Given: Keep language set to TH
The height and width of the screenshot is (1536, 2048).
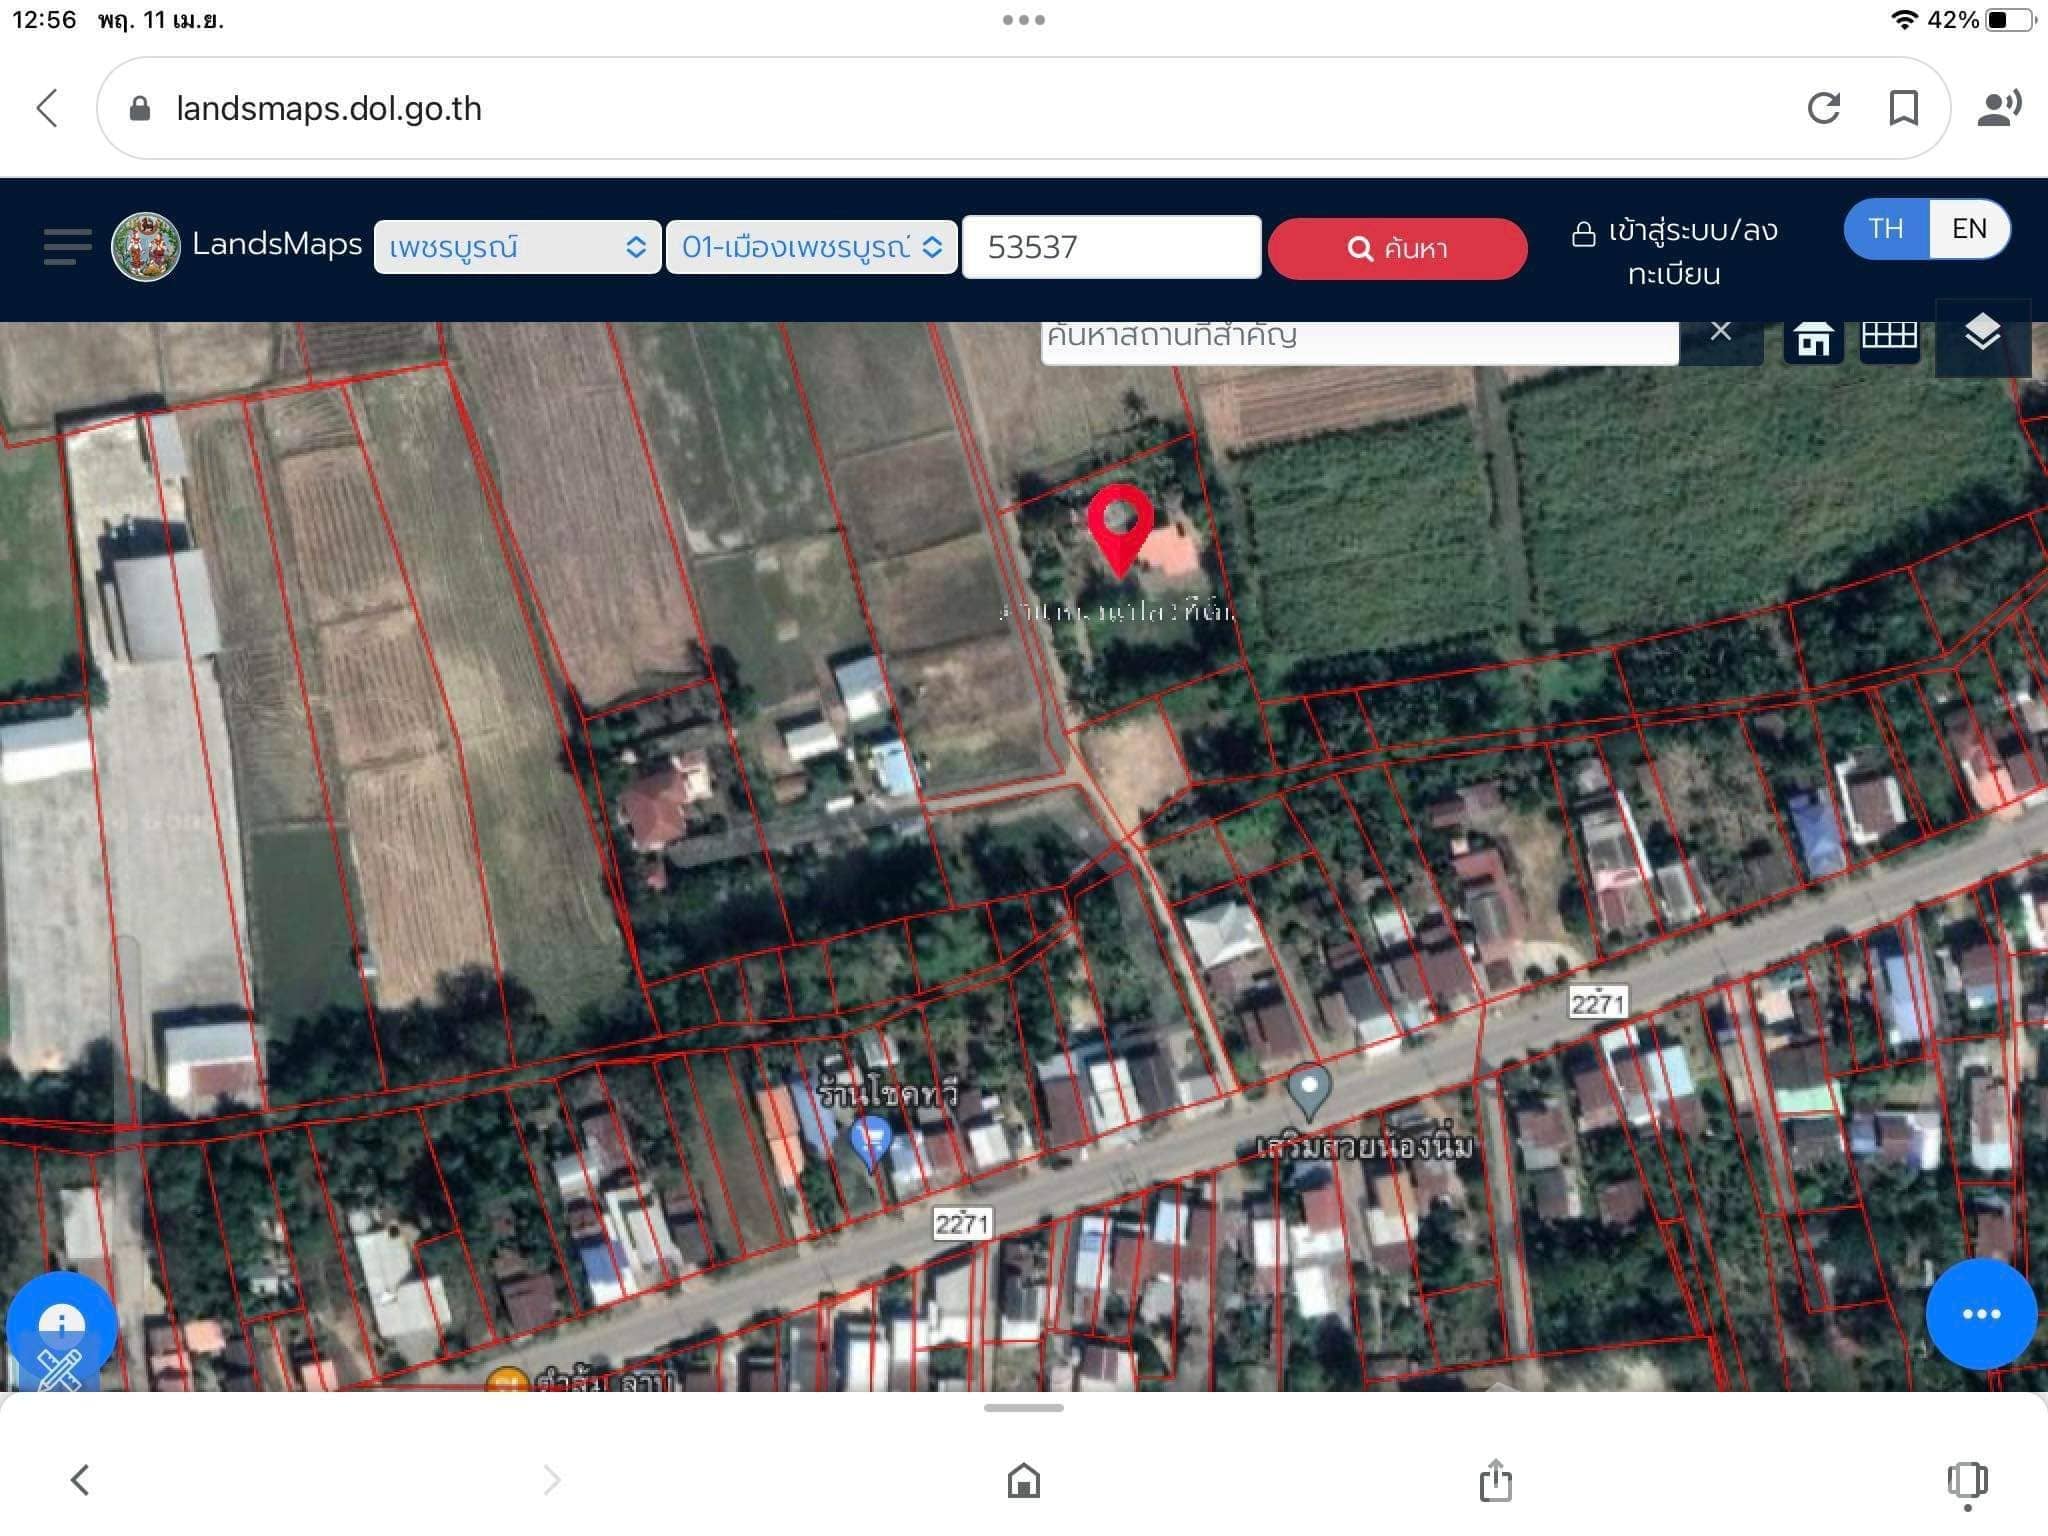Looking at the screenshot, I should pos(1885,229).
